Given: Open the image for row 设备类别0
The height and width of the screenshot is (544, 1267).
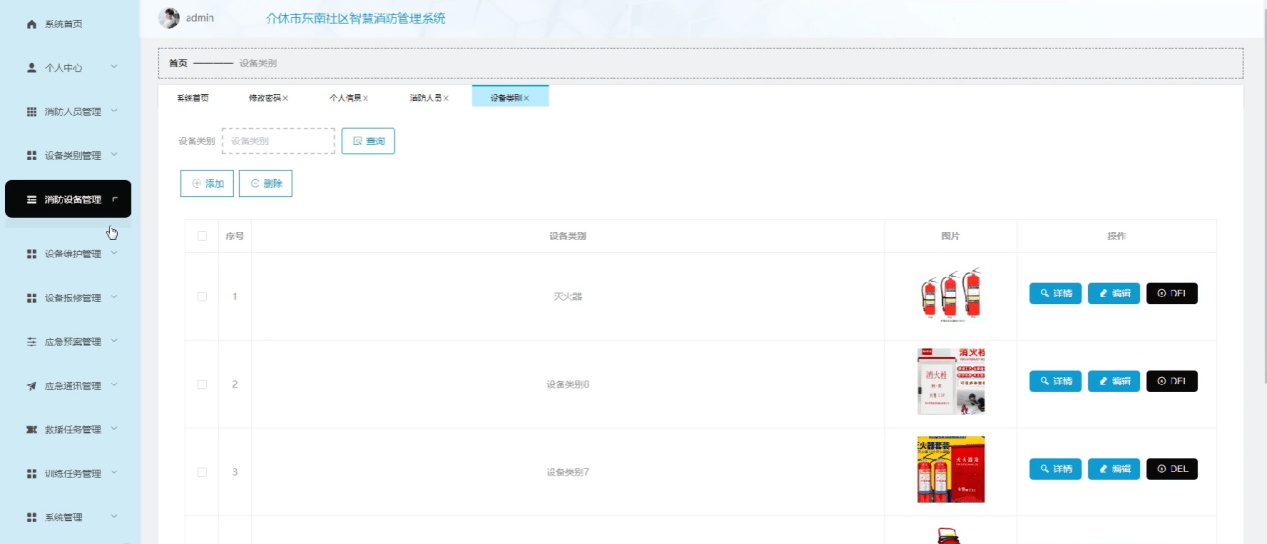Looking at the screenshot, I should pos(951,381).
